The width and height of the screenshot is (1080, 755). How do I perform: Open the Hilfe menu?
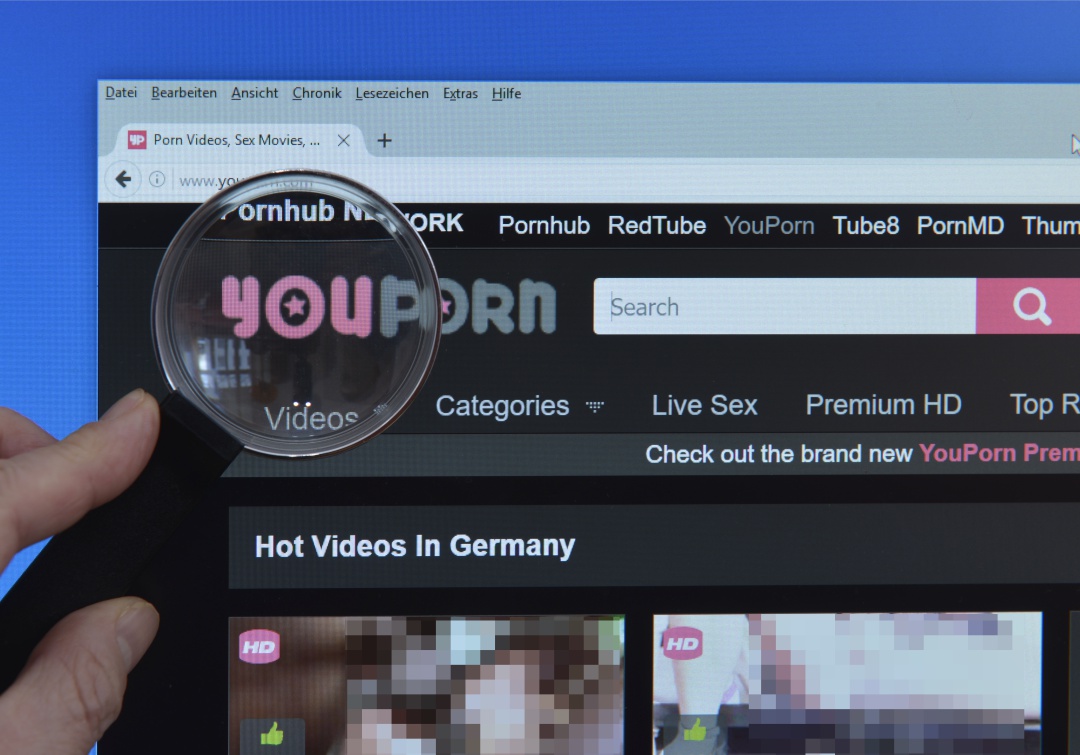506,93
